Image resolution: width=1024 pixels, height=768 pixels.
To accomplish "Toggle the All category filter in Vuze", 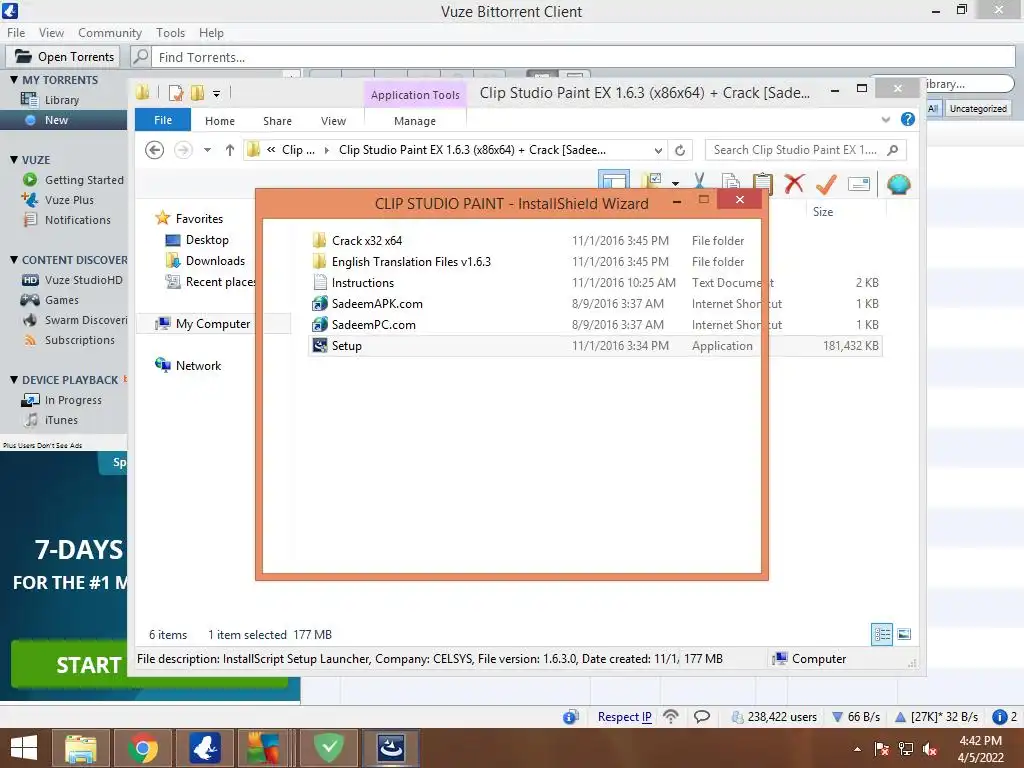I will point(933,108).
